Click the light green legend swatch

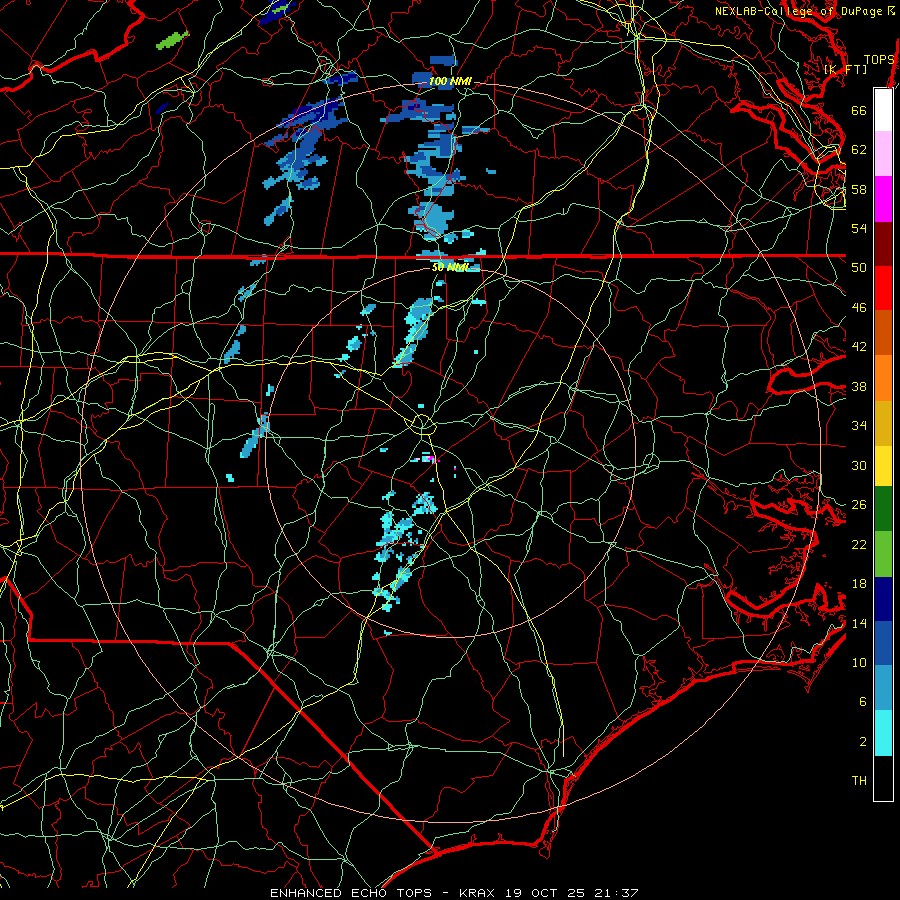click(x=883, y=554)
